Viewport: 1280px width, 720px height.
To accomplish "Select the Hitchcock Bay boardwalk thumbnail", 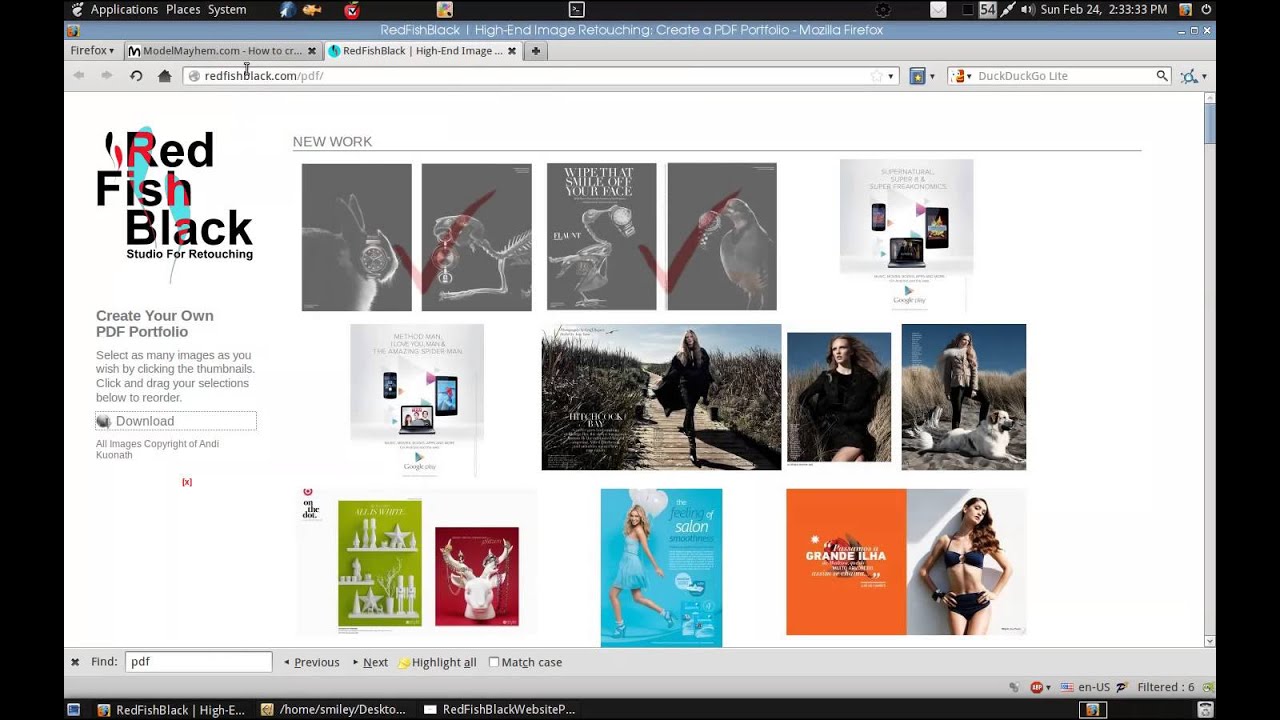I will [661, 397].
